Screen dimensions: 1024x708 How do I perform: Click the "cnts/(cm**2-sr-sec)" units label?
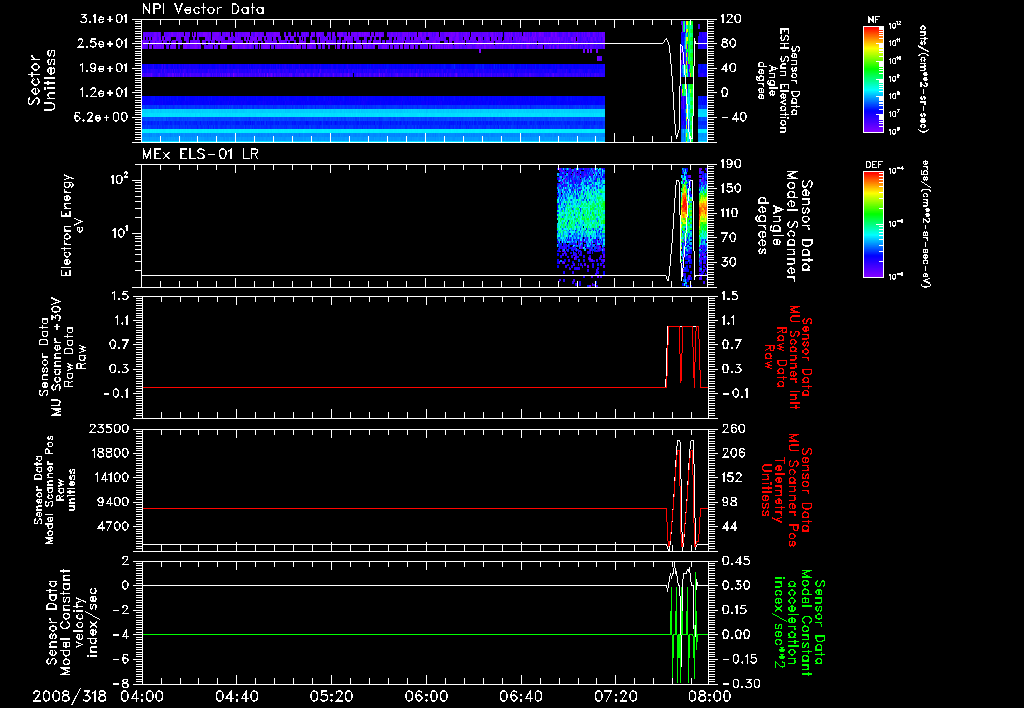923,79
